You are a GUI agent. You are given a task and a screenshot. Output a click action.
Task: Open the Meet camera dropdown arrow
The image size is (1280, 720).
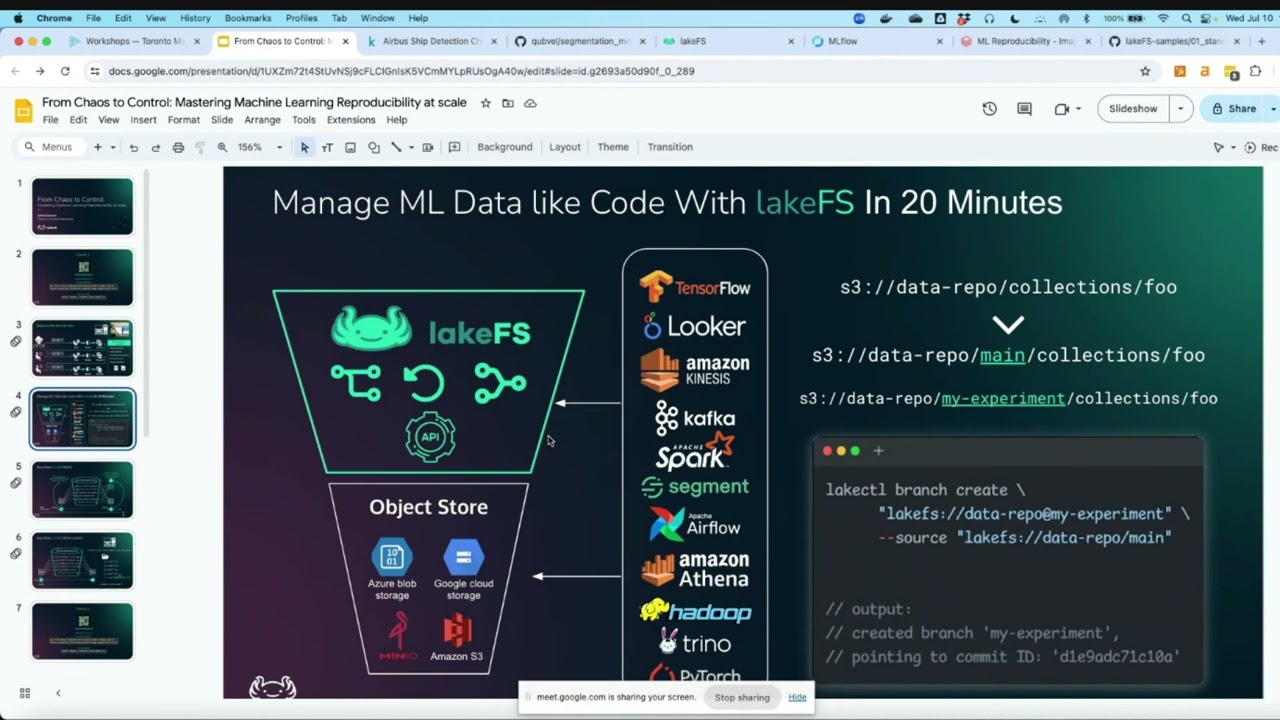click(1078, 109)
